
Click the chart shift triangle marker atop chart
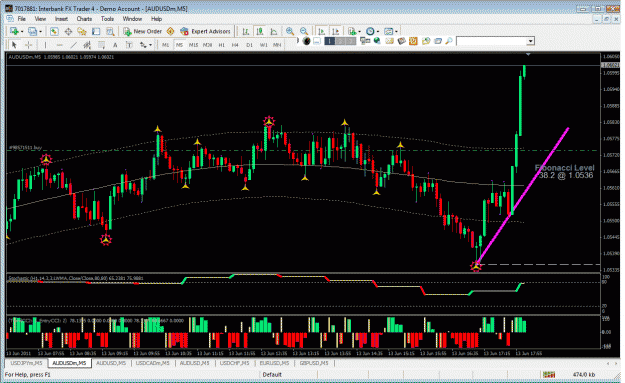528,54
